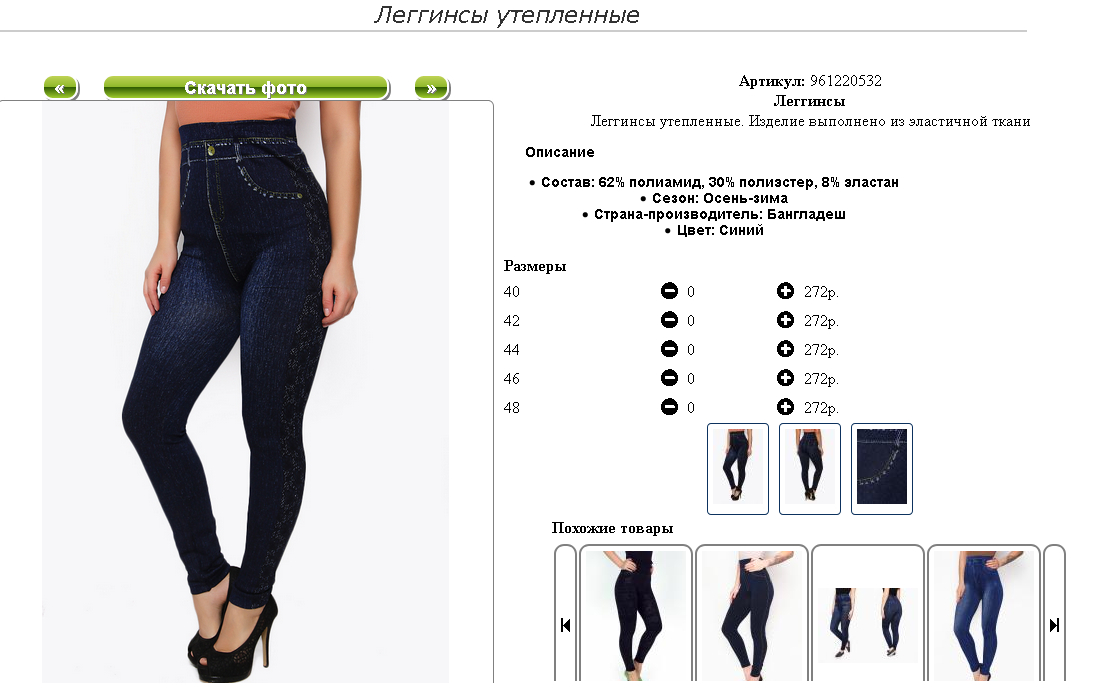
Task: Increase quantity for size 44
Action: (x=785, y=349)
